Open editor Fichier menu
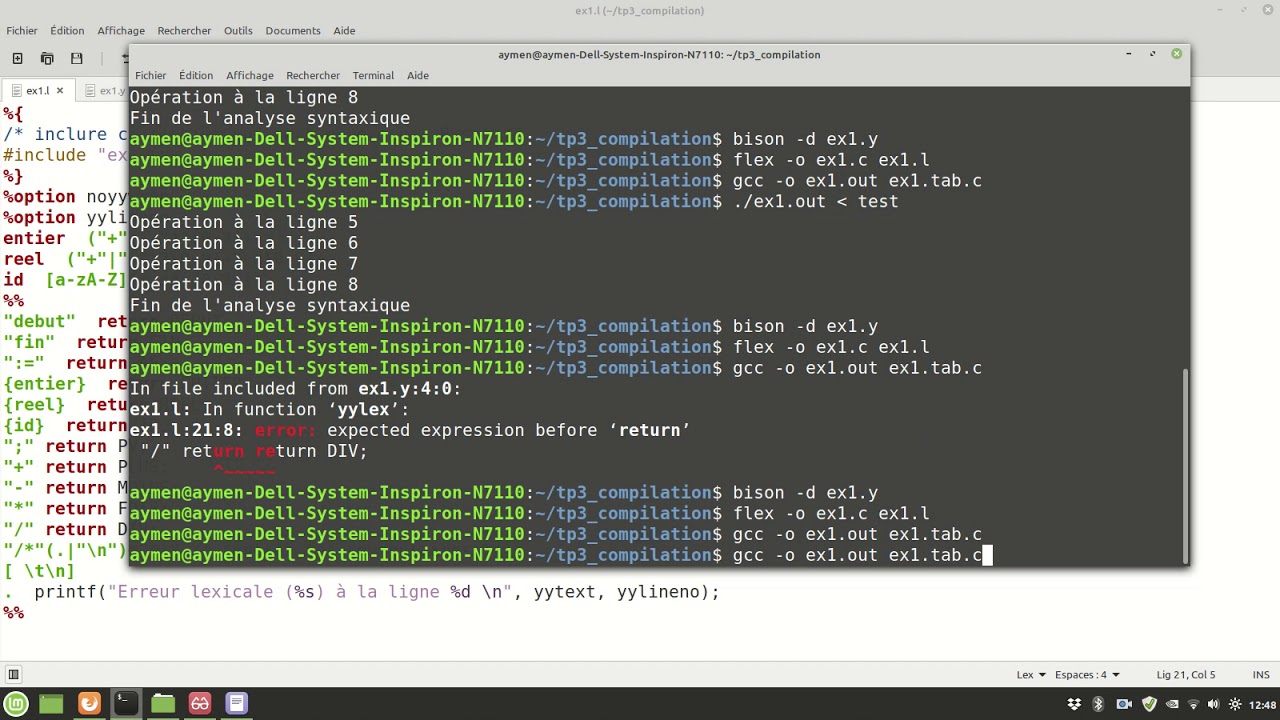This screenshot has width=1280, height=720. [x=22, y=31]
